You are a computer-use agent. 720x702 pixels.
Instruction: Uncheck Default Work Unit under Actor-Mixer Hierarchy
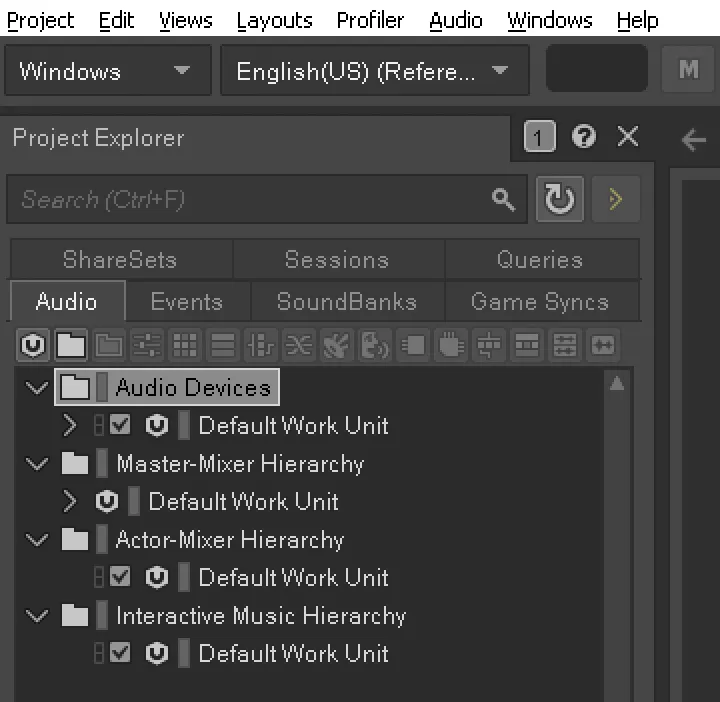click(x=120, y=577)
